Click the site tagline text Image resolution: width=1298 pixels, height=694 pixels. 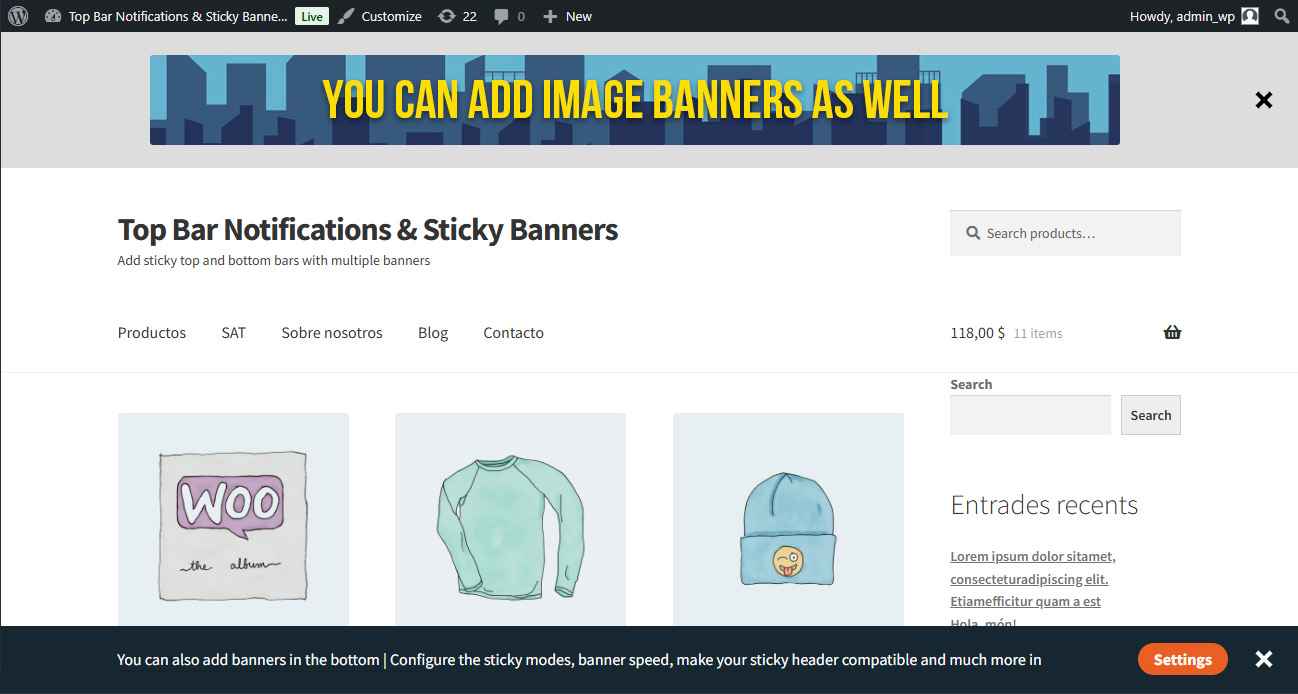274,261
